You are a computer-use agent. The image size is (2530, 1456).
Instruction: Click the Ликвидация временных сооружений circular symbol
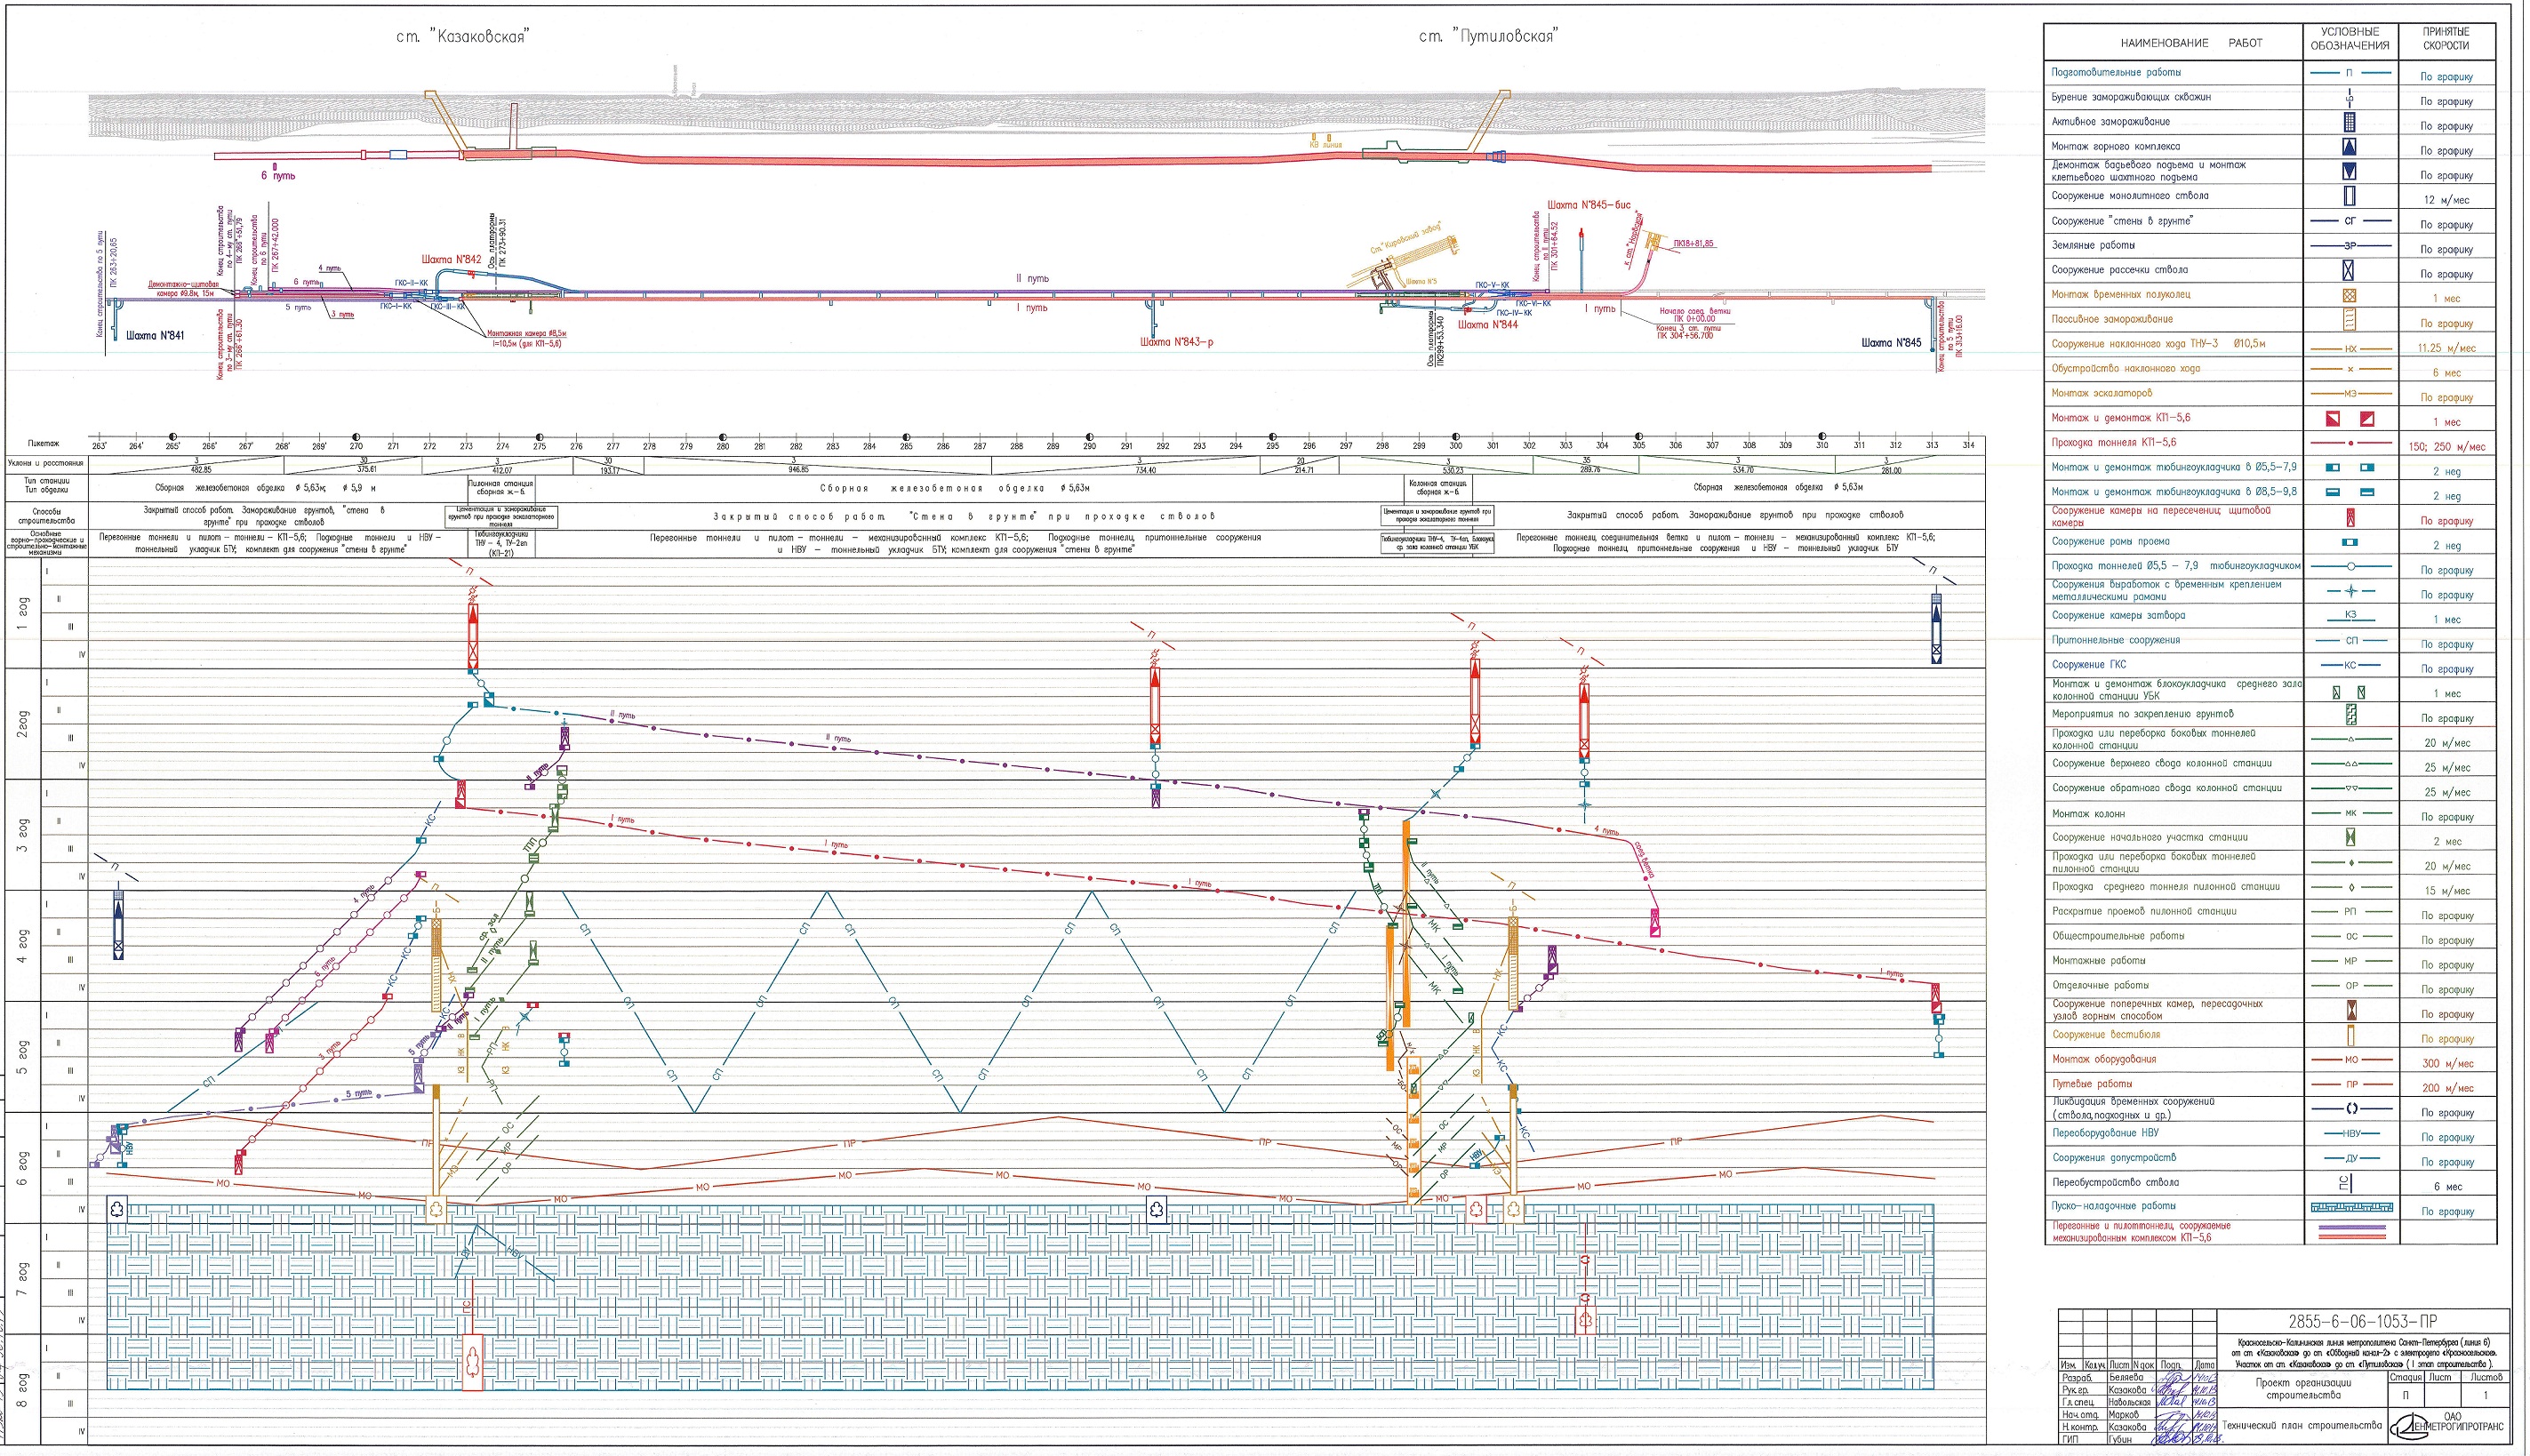tap(2351, 1108)
